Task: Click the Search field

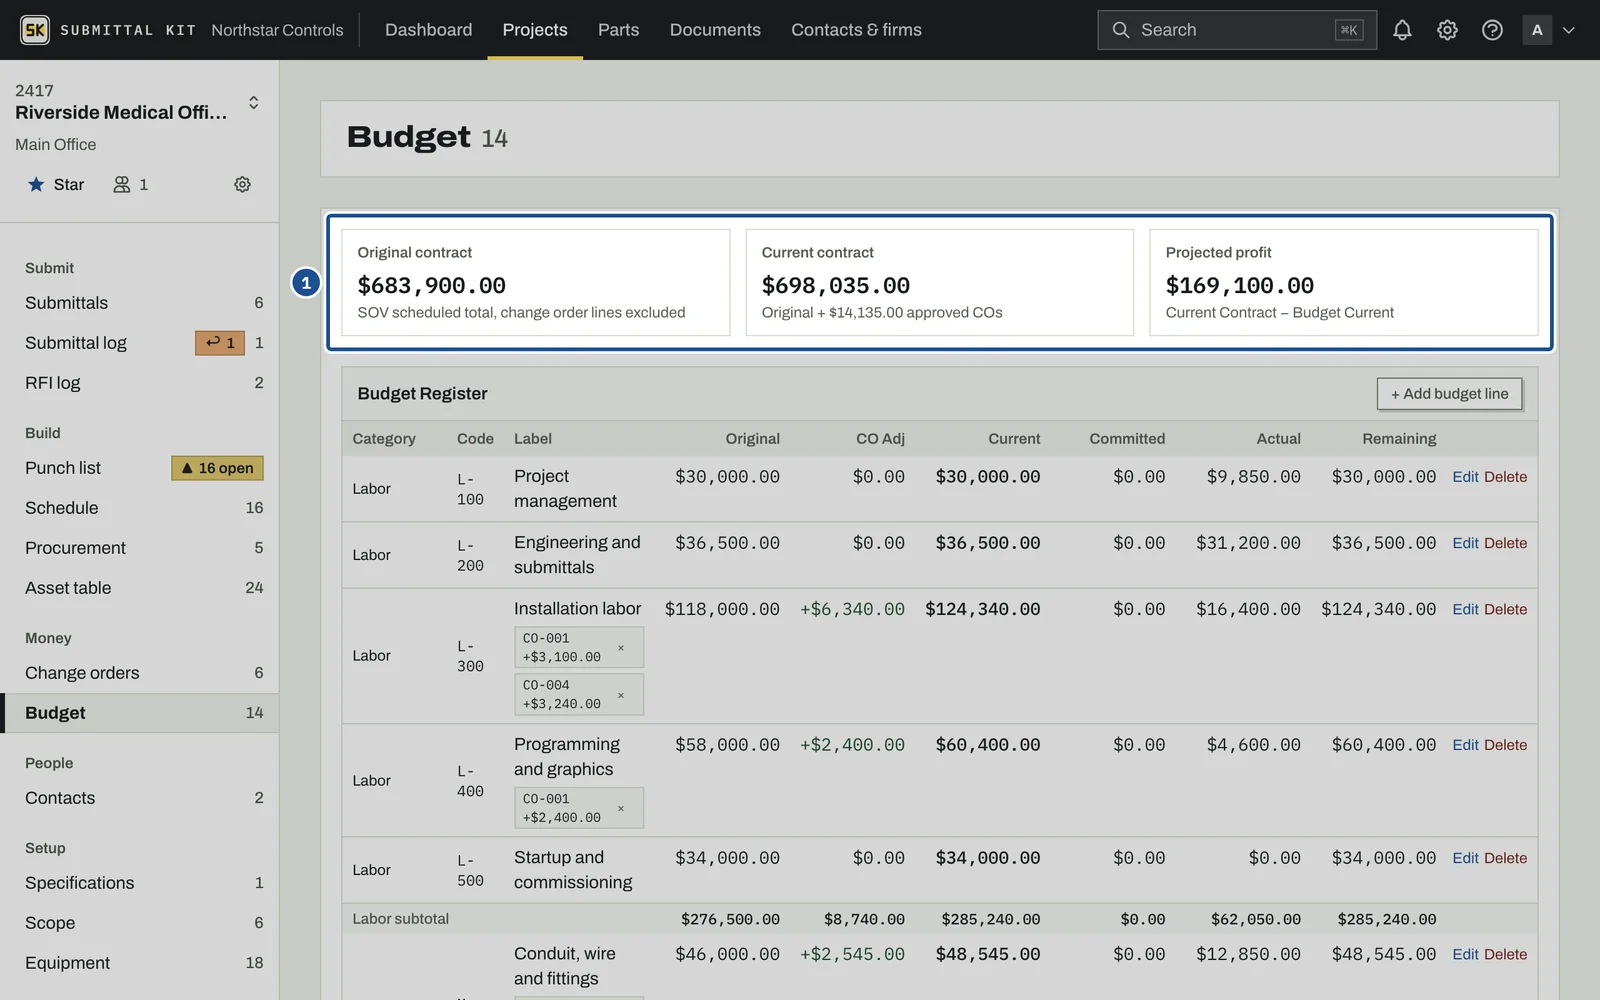Action: click(x=1237, y=30)
